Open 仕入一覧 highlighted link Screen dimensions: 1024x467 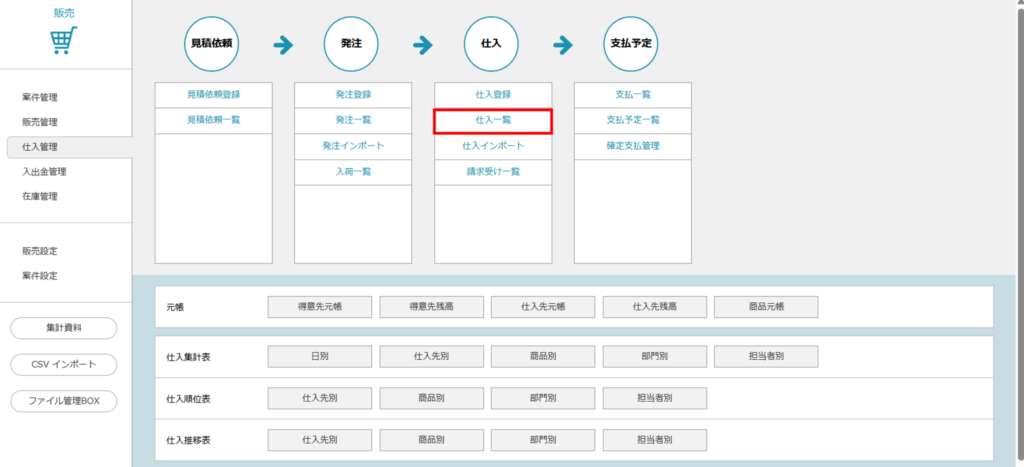[x=492, y=120]
